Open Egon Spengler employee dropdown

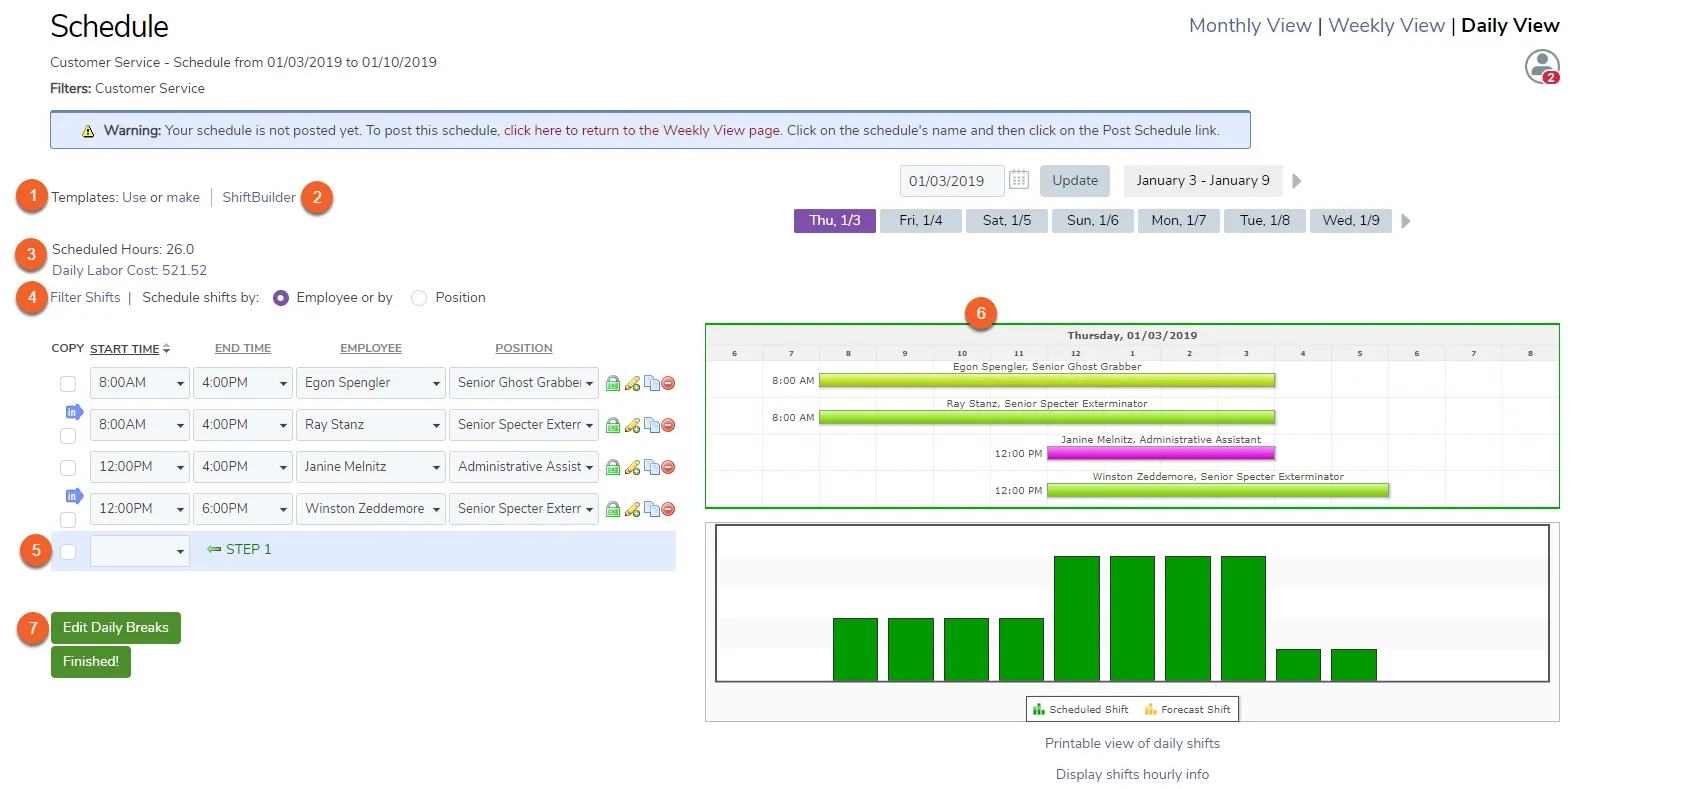click(x=371, y=383)
